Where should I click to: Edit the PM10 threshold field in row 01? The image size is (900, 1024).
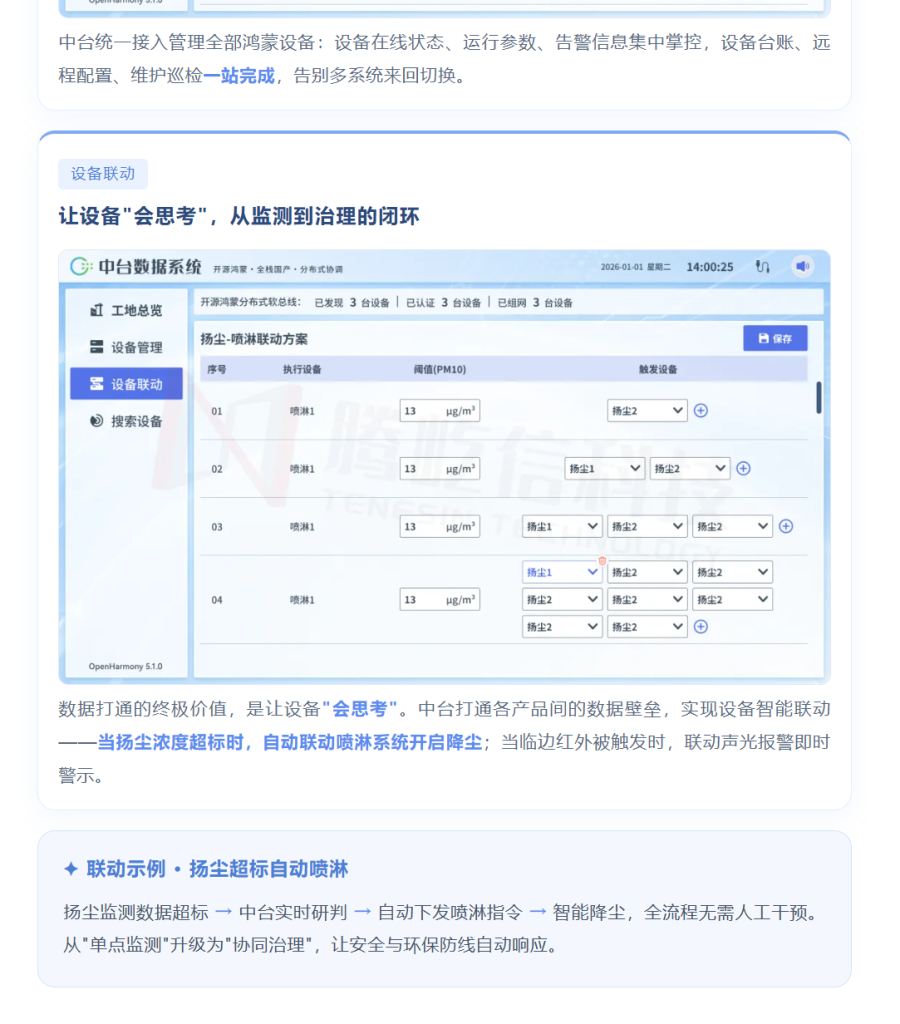click(x=440, y=411)
